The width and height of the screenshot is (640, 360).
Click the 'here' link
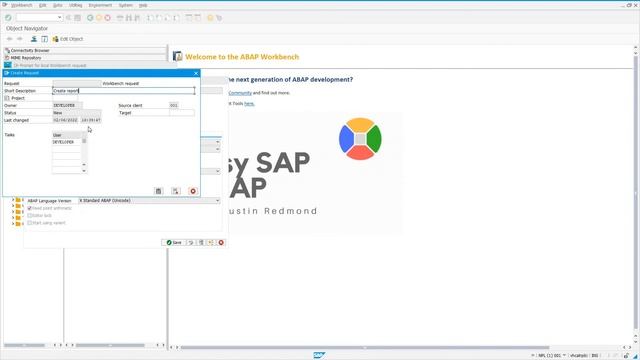click(249, 104)
